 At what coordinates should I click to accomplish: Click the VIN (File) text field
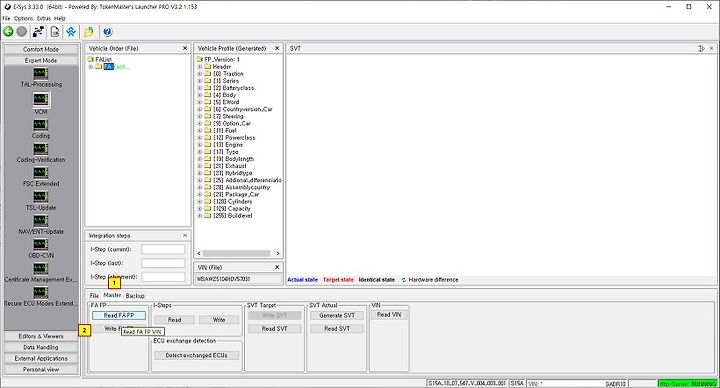tap(238, 279)
